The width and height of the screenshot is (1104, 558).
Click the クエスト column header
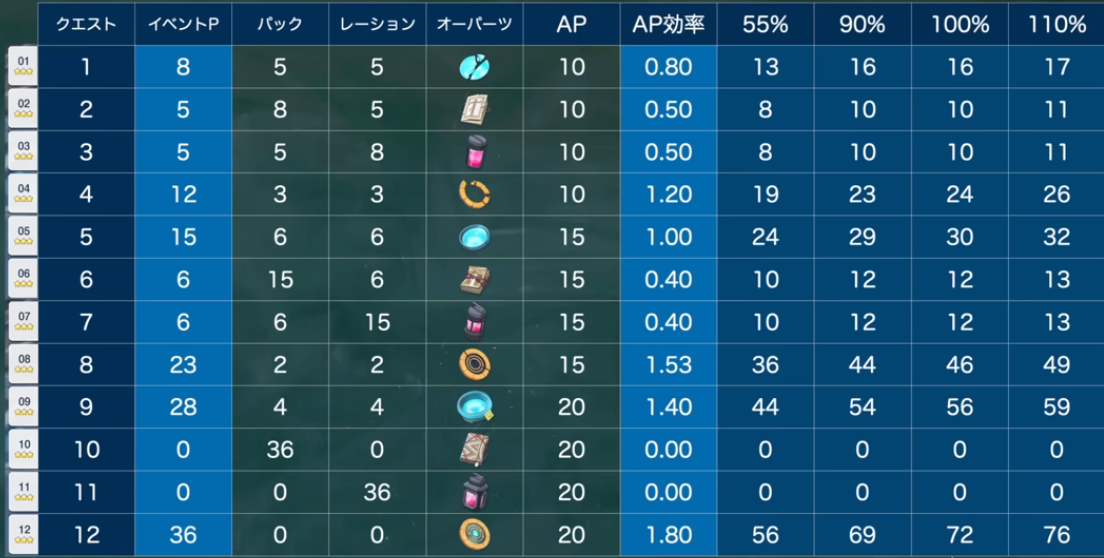point(86,24)
